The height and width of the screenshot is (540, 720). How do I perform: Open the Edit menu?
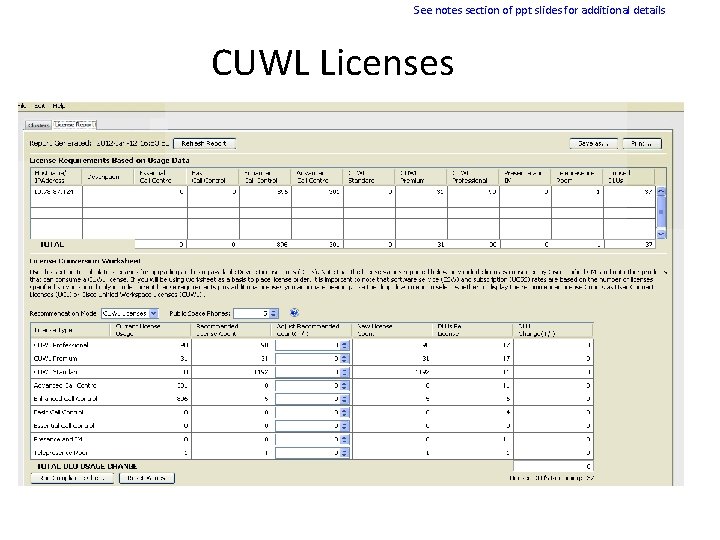click(39, 106)
